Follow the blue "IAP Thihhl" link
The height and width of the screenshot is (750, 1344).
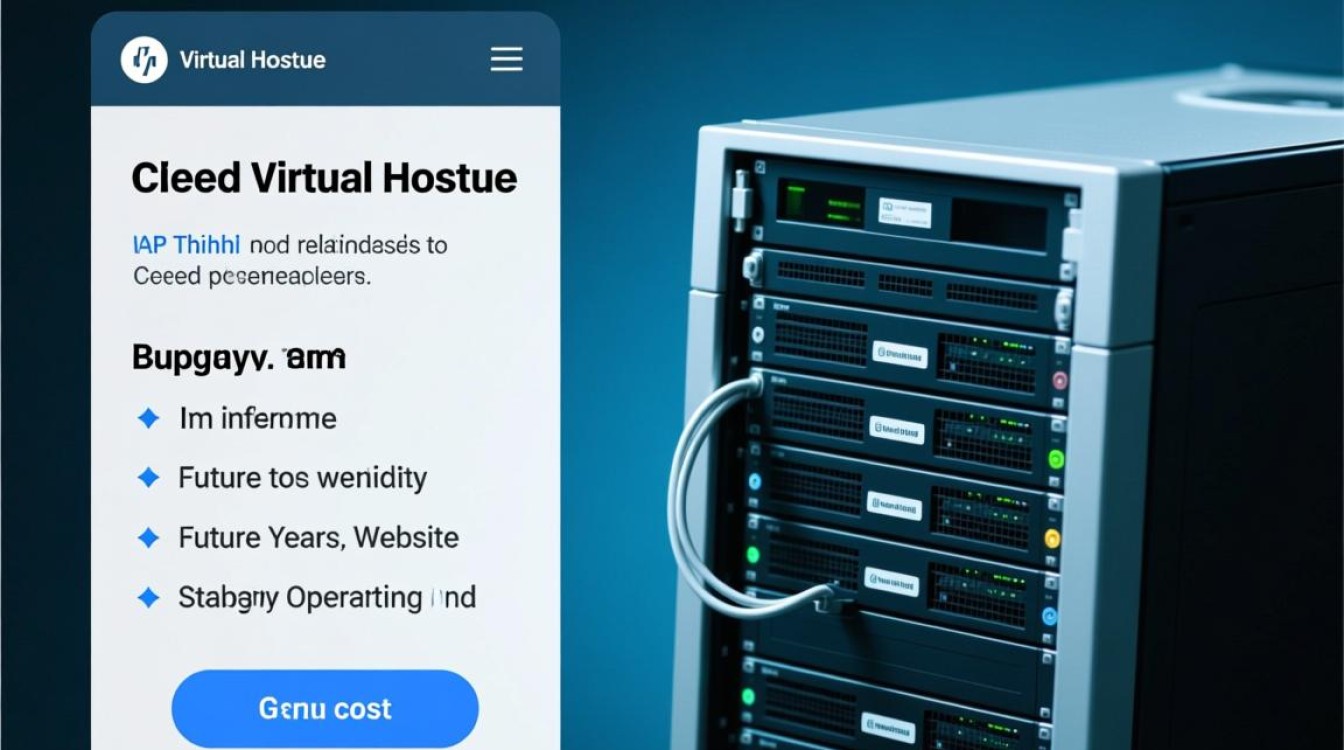click(187, 245)
